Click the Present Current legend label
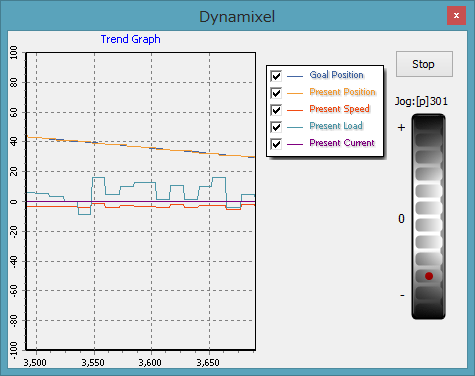 tap(342, 143)
